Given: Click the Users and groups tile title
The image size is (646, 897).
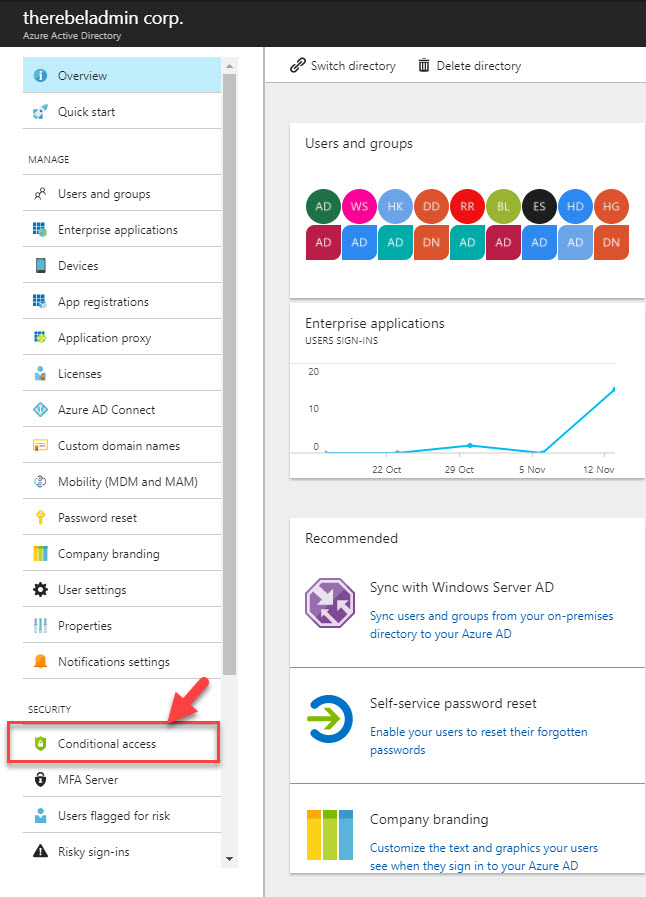Looking at the screenshot, I should tap(359, 144).
